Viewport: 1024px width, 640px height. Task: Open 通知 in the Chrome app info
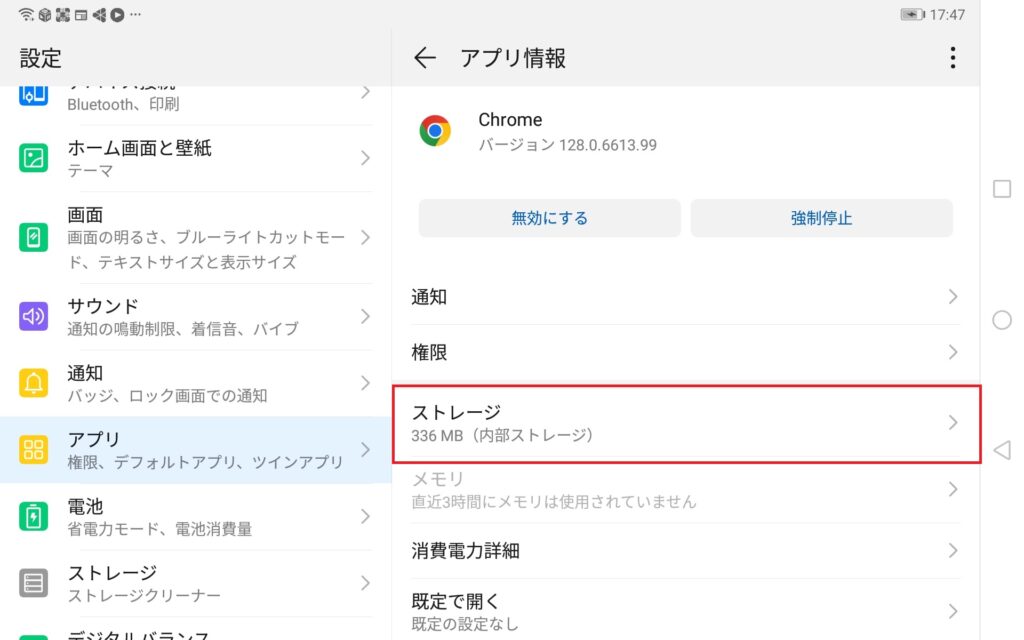tap(686, 297)
